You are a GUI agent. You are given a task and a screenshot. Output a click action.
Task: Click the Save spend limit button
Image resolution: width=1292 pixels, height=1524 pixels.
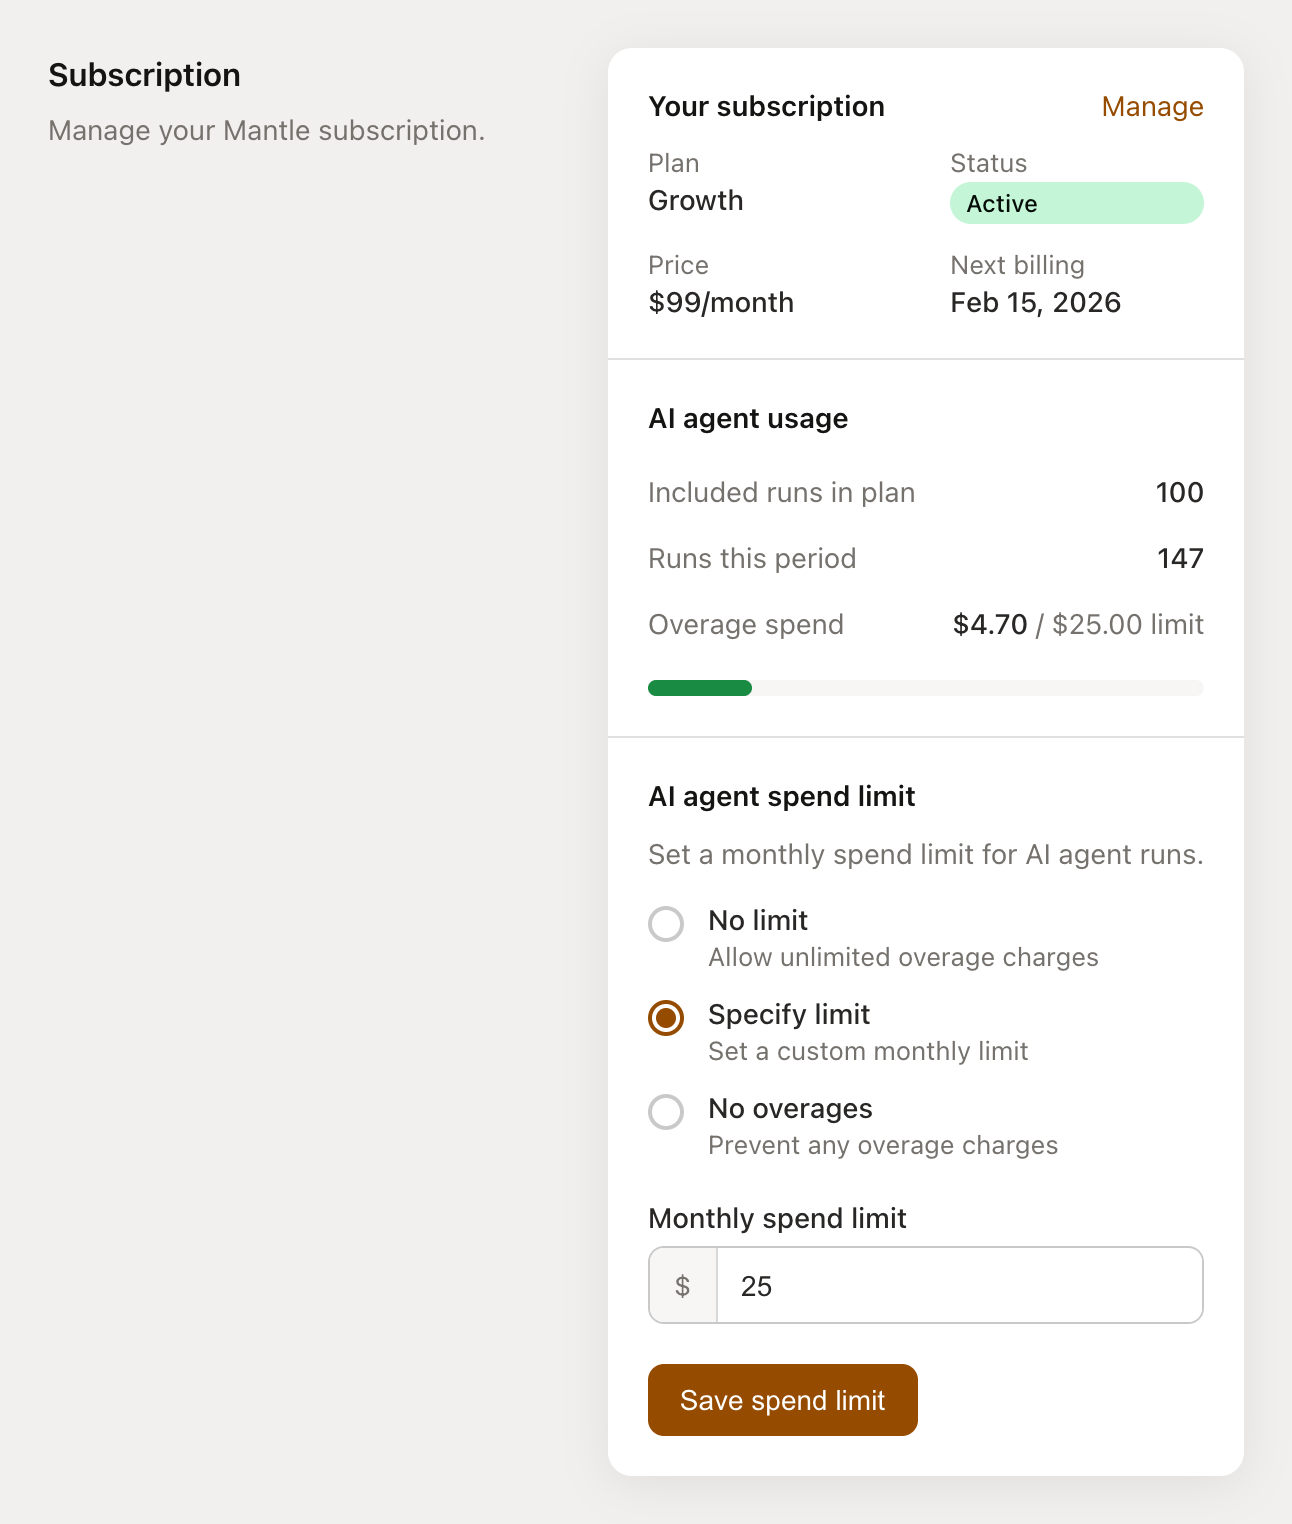pos(782,1400)
